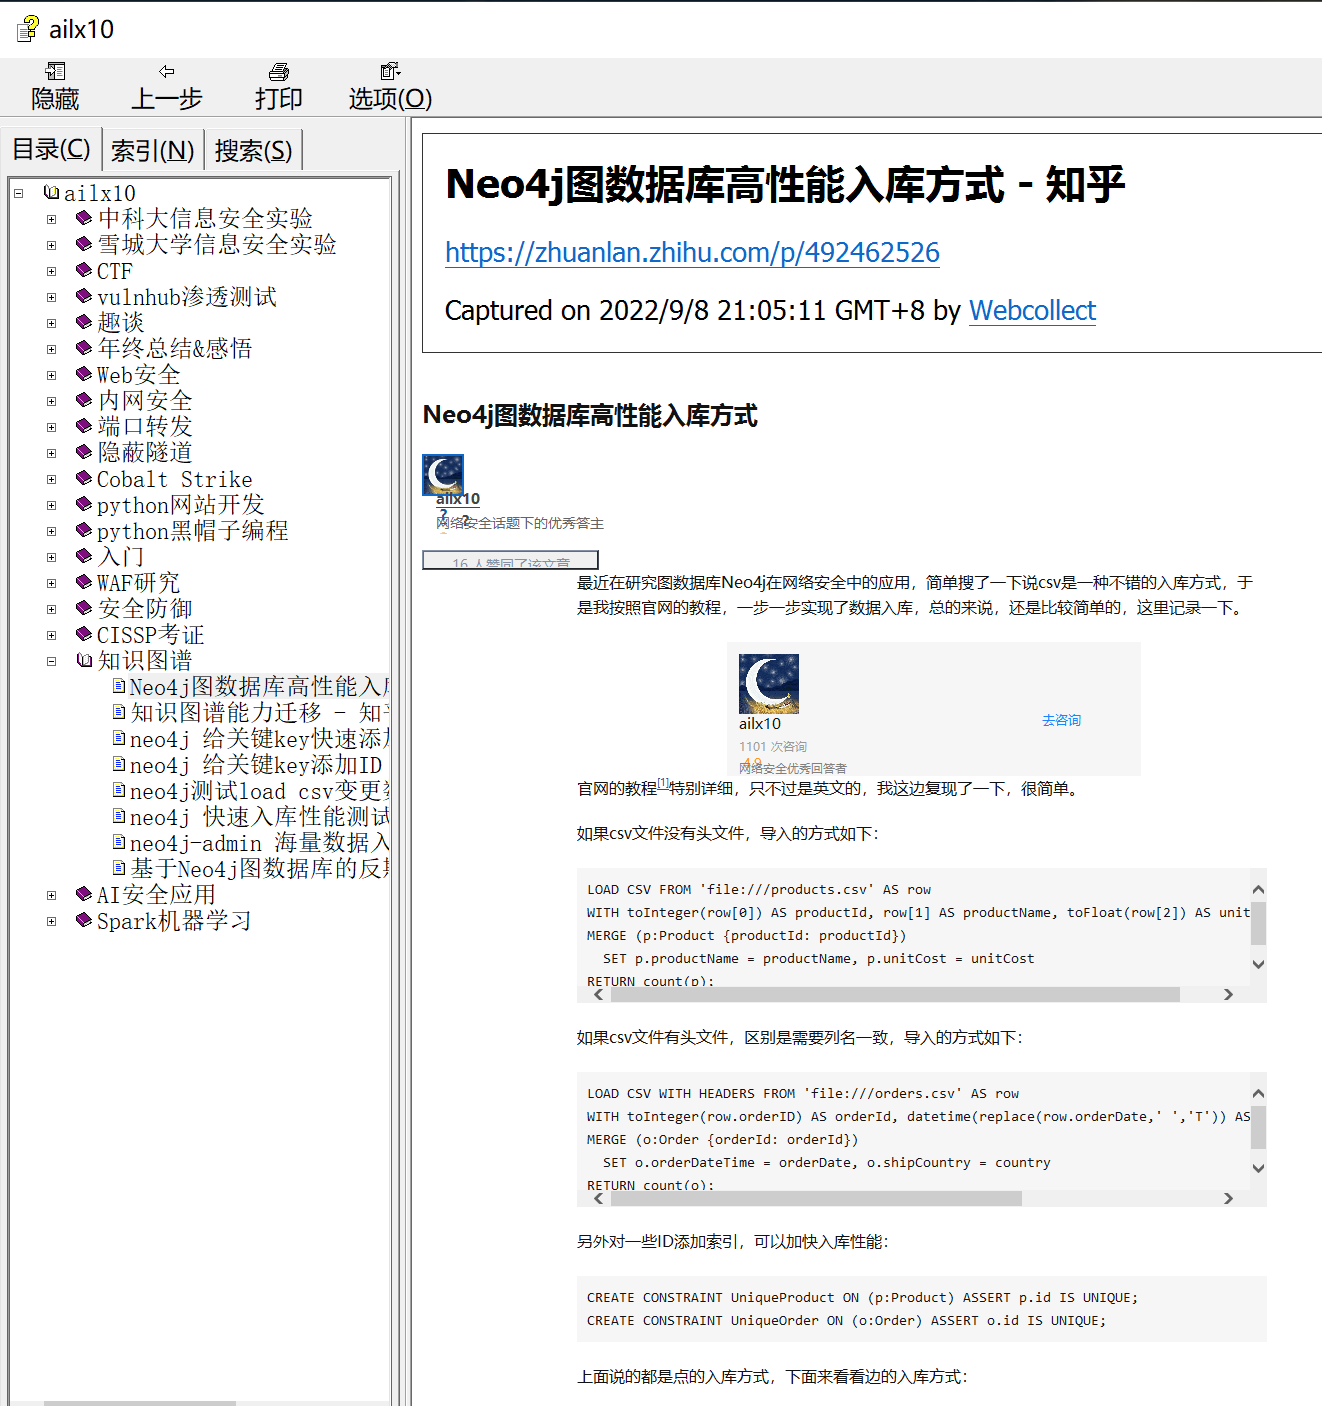
Task: Open the zhuanlan.zhihu.com article link
Action: pos(692,252)
